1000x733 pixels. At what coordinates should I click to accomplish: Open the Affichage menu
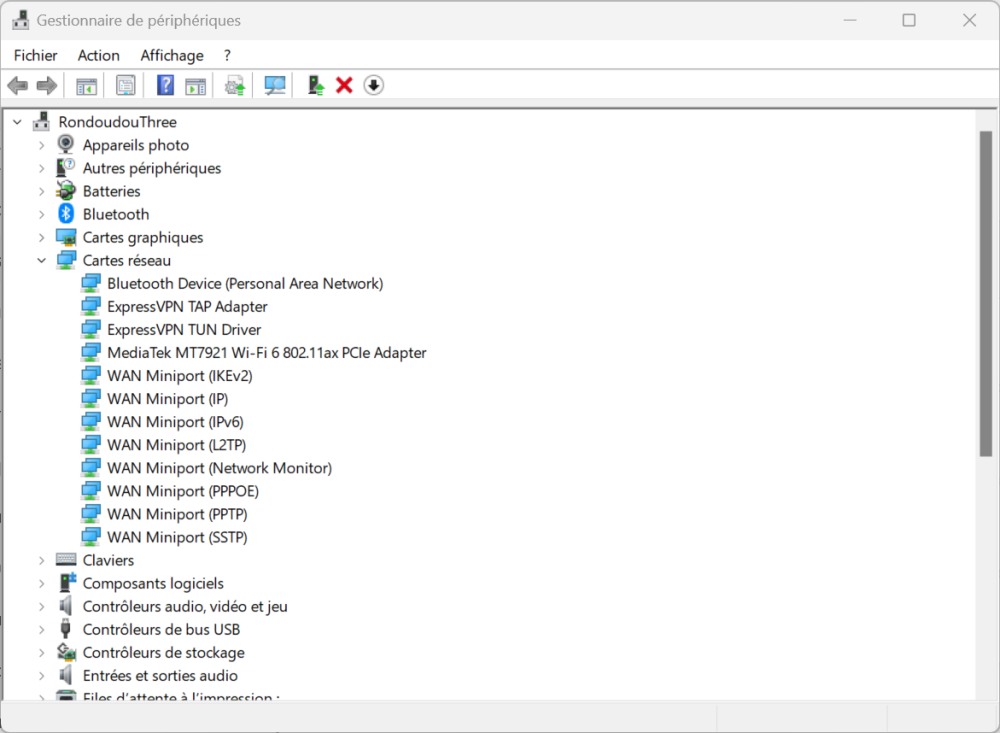click(x=171, y=56)
